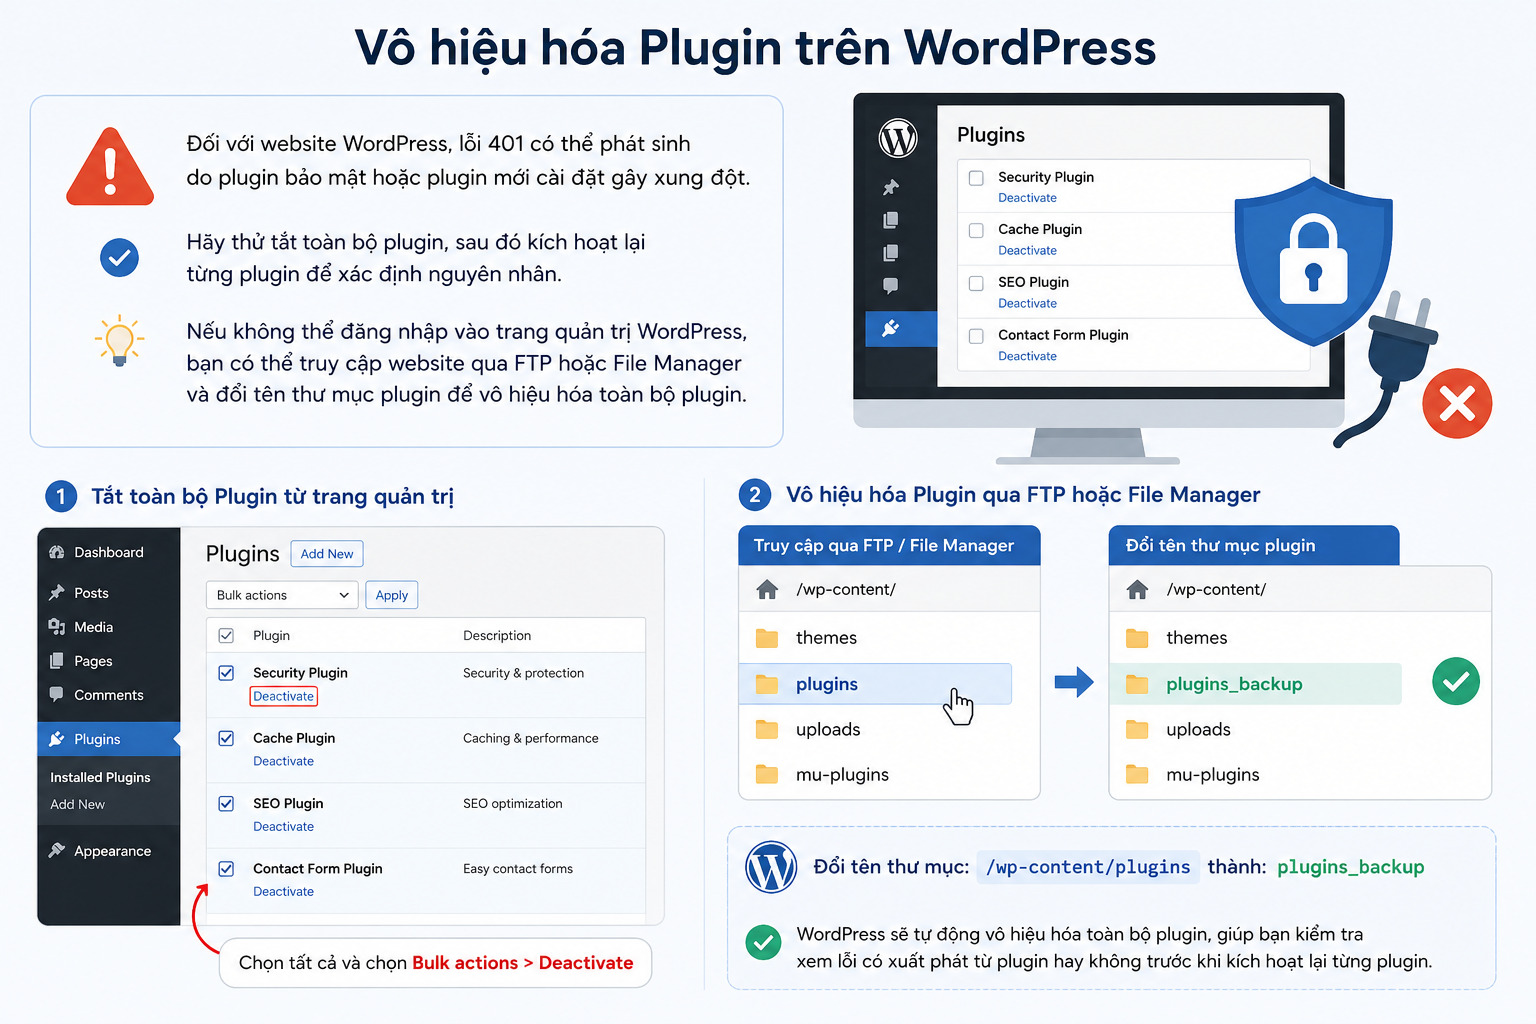Click Deactivate under SEO Plugin on the monitor
This screenshot has width=1536, height=1024.
(1027, 304)
